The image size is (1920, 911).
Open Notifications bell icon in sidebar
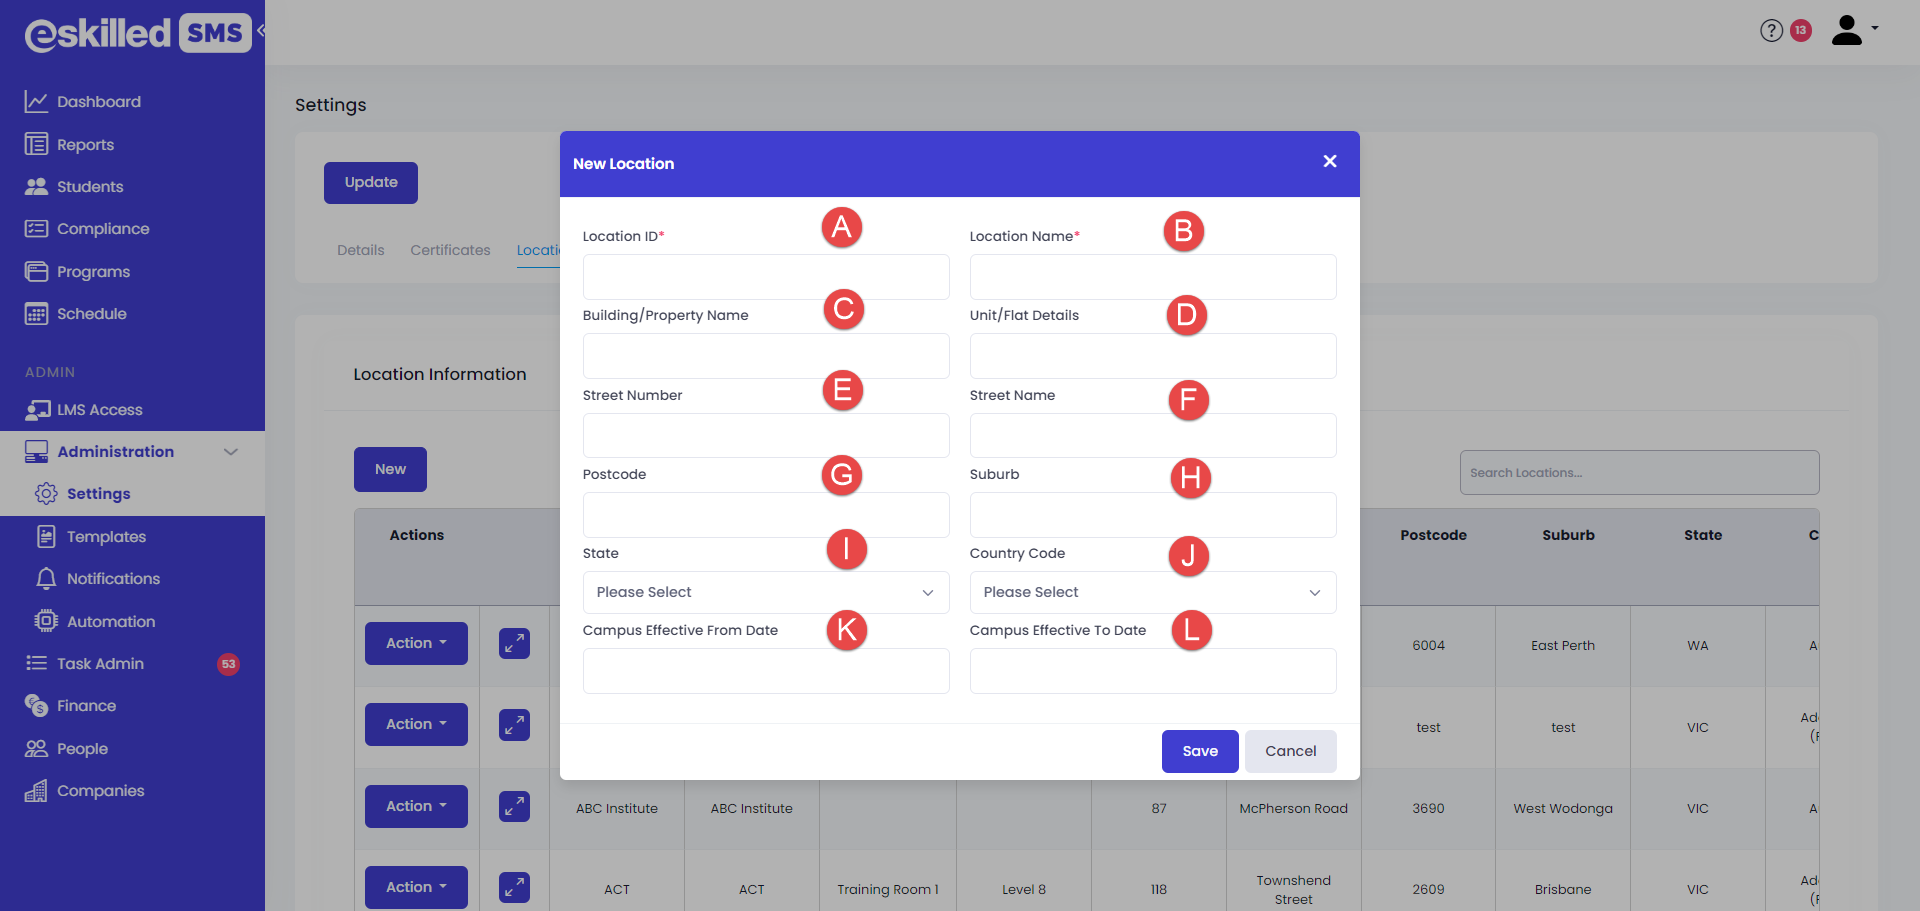46,579
